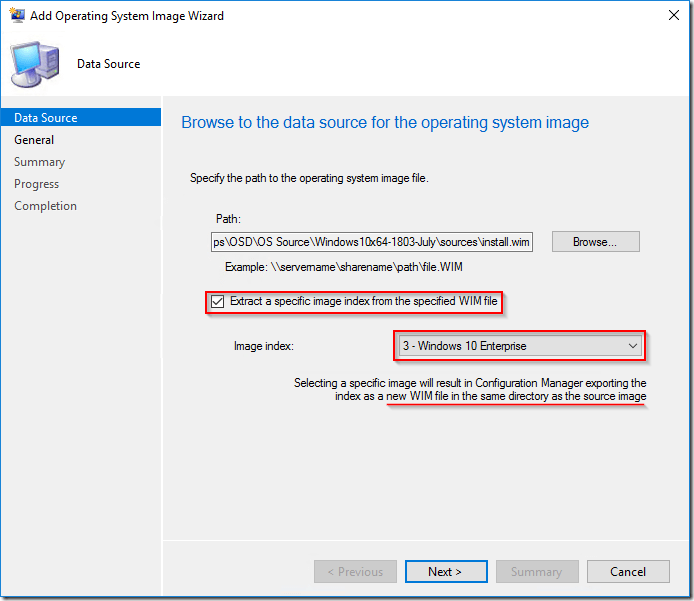Click the 'Browse to the data source' heading
694x601 pixels.
tap(385, 123)
